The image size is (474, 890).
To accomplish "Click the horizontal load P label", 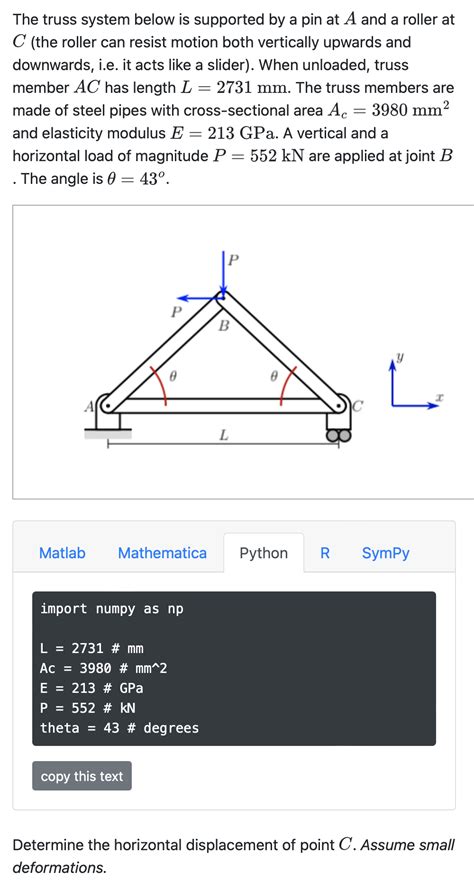I will (177, 311).
